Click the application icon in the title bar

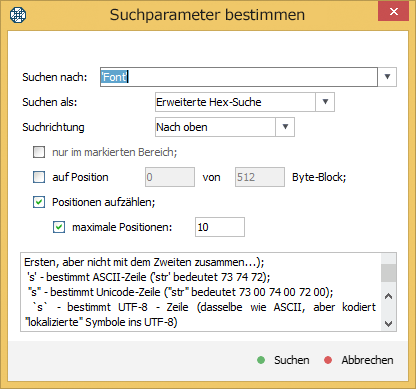tap(18, 15)
